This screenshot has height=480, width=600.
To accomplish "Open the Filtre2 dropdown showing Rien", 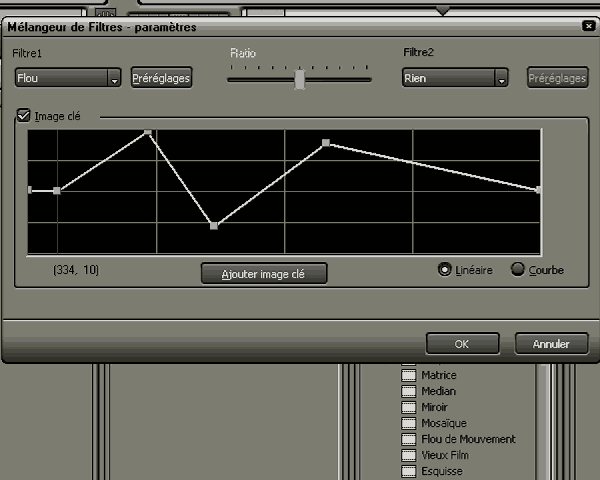I will pos(455,78).
